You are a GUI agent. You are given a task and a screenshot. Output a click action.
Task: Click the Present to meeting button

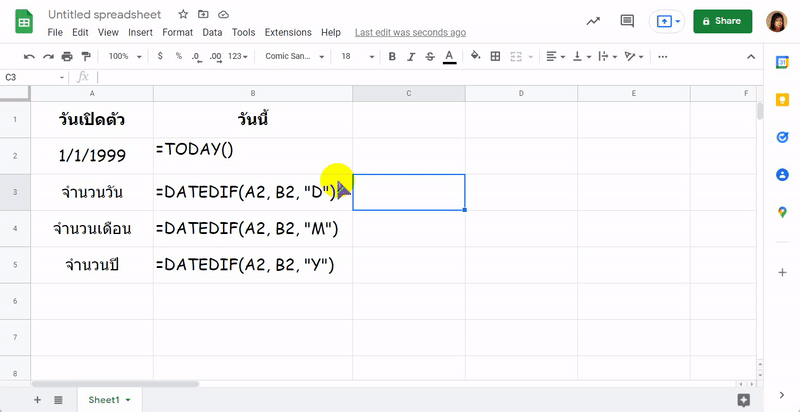(x=667, y=21)
